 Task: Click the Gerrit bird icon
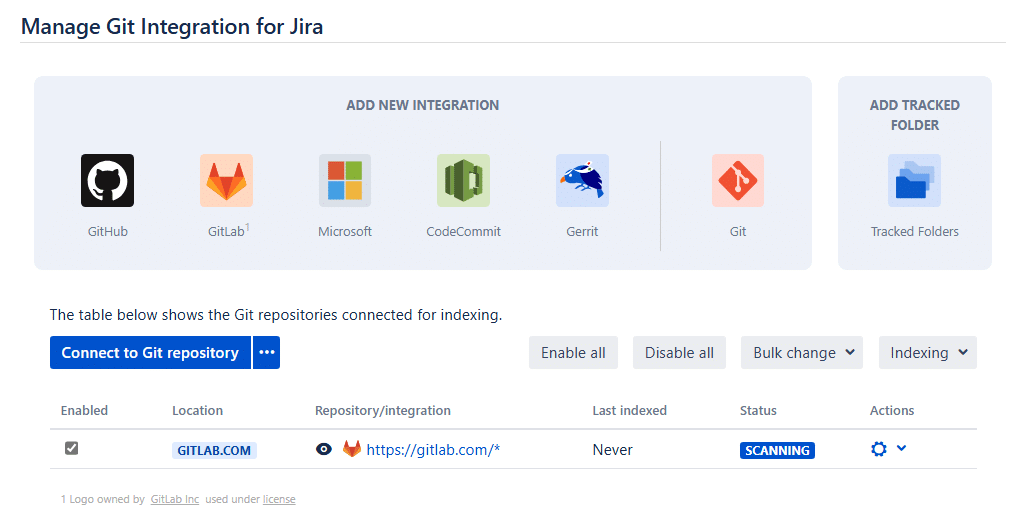(582, 180)
